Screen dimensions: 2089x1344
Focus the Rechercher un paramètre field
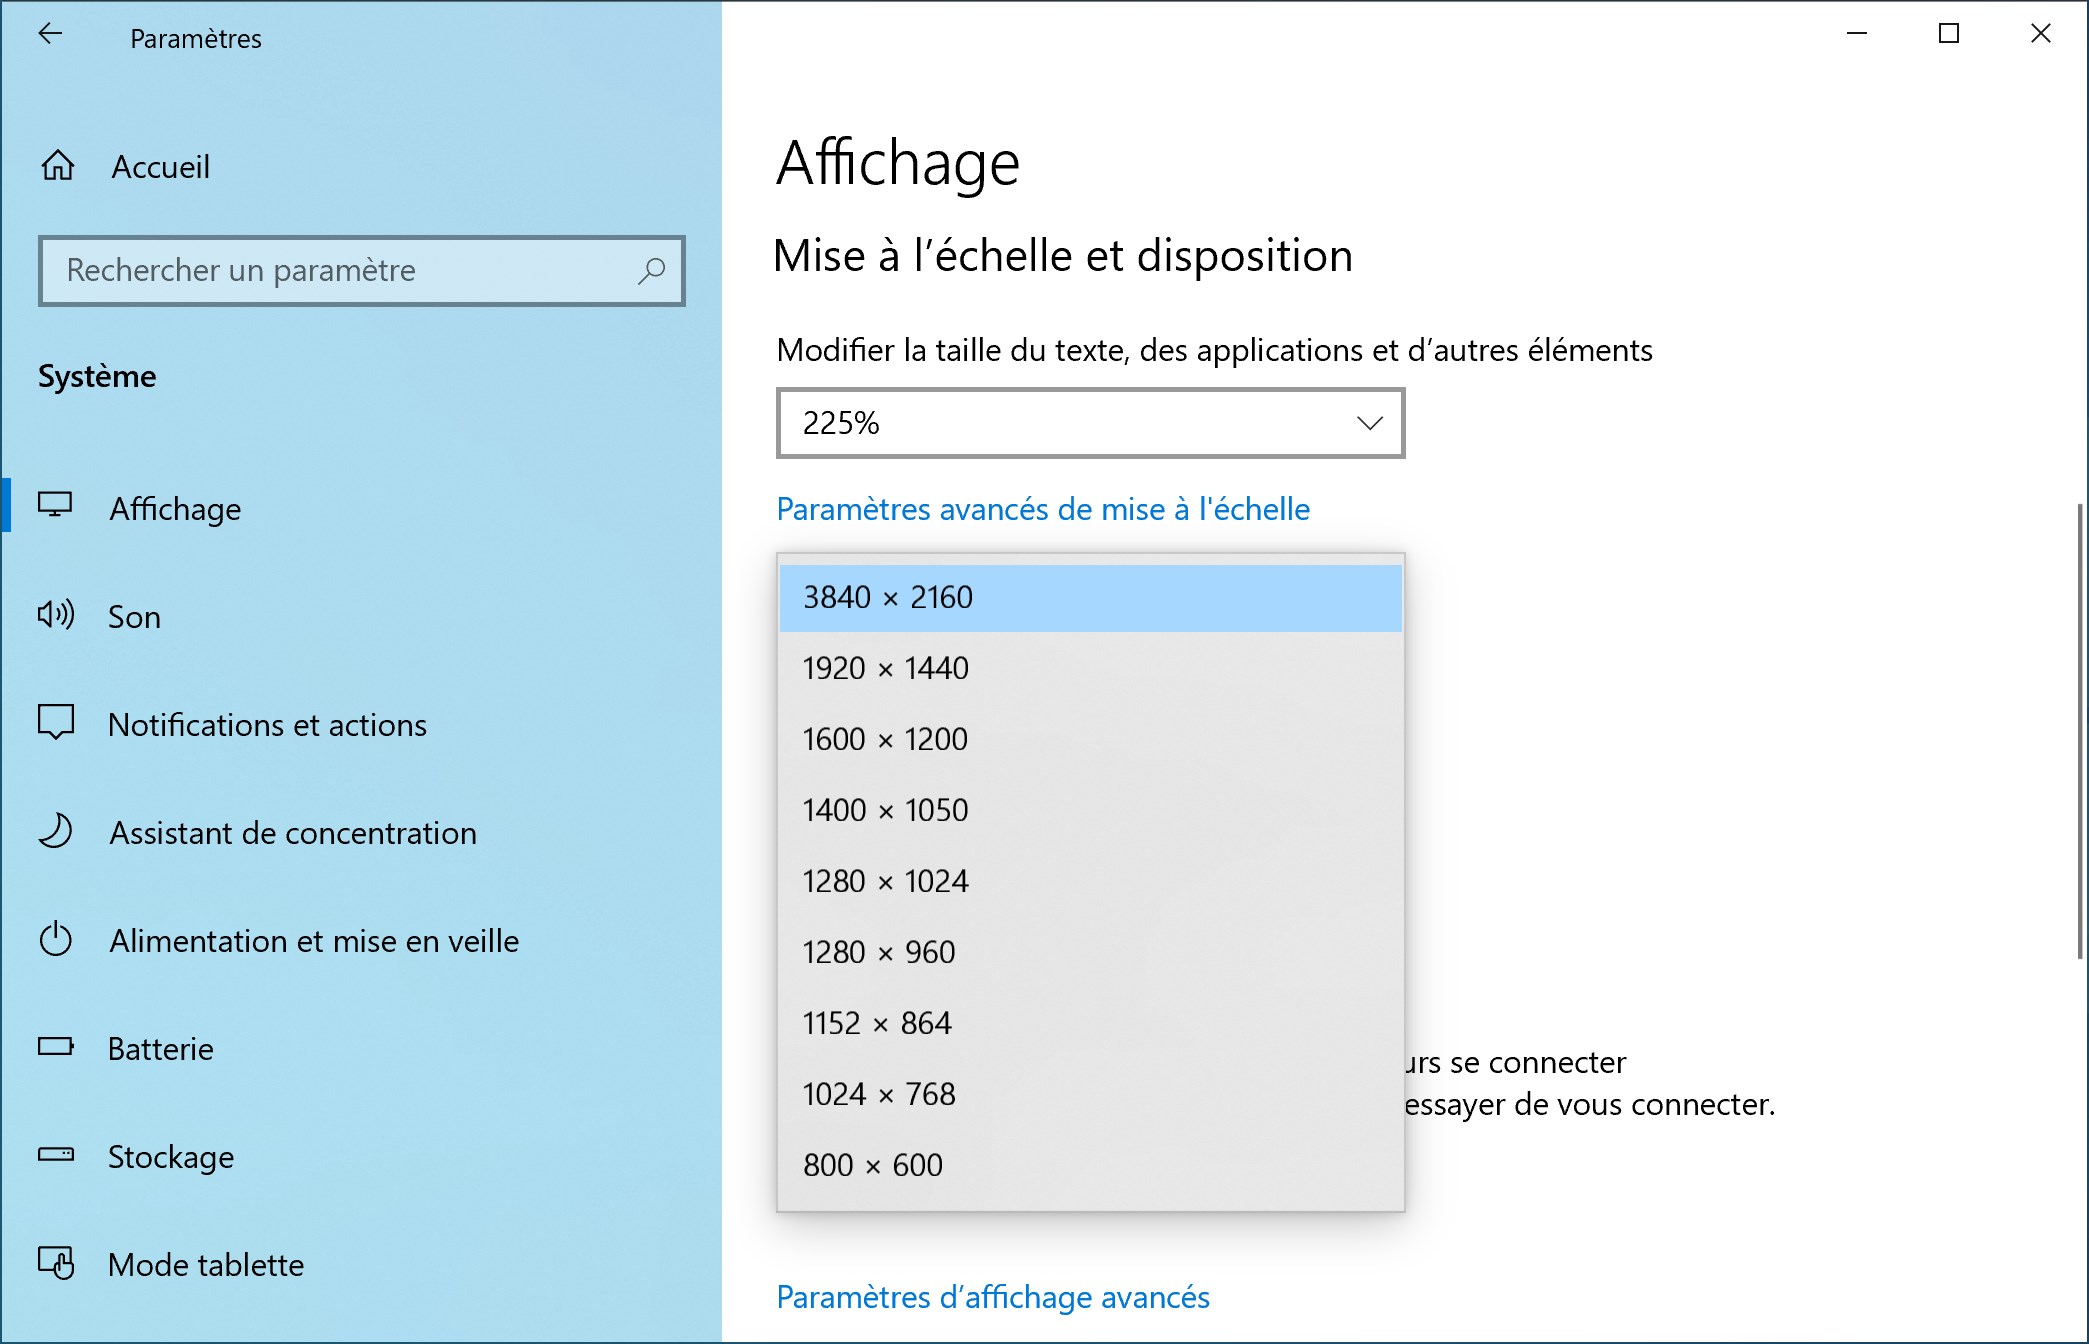coord(361,271)
